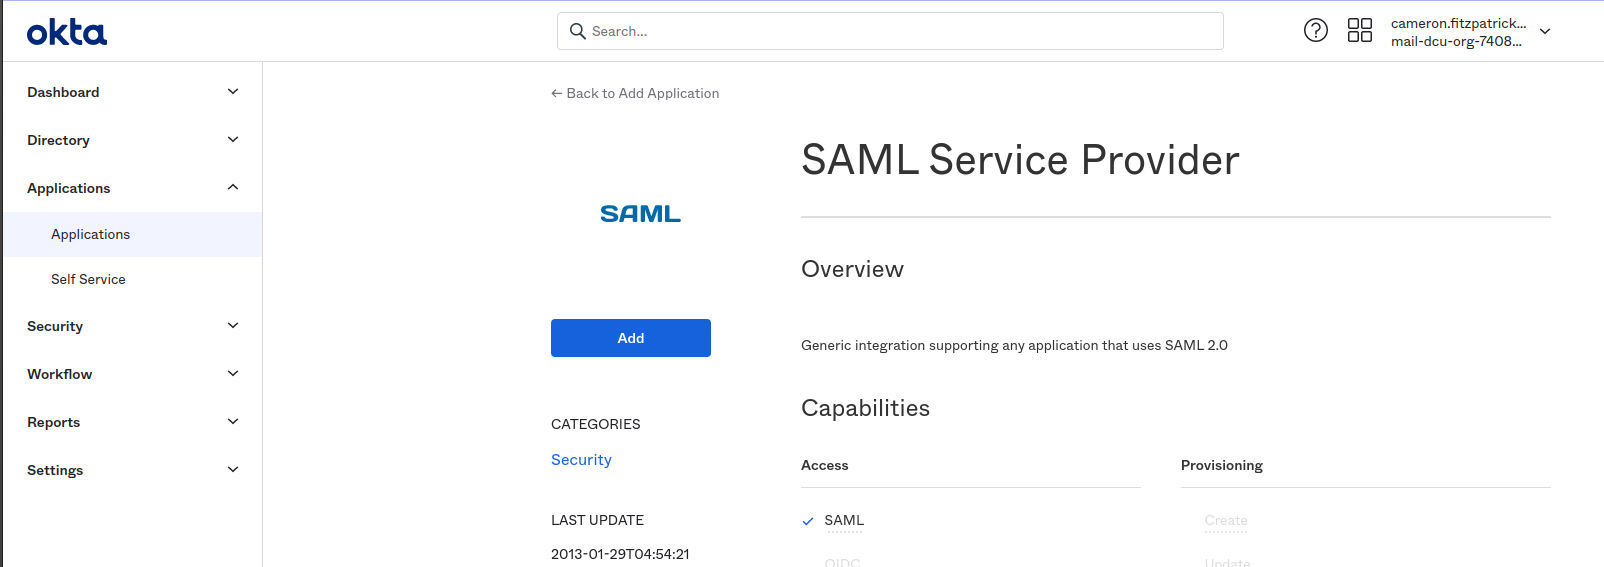Open Workflow in the sidebar

coord(59,374)
